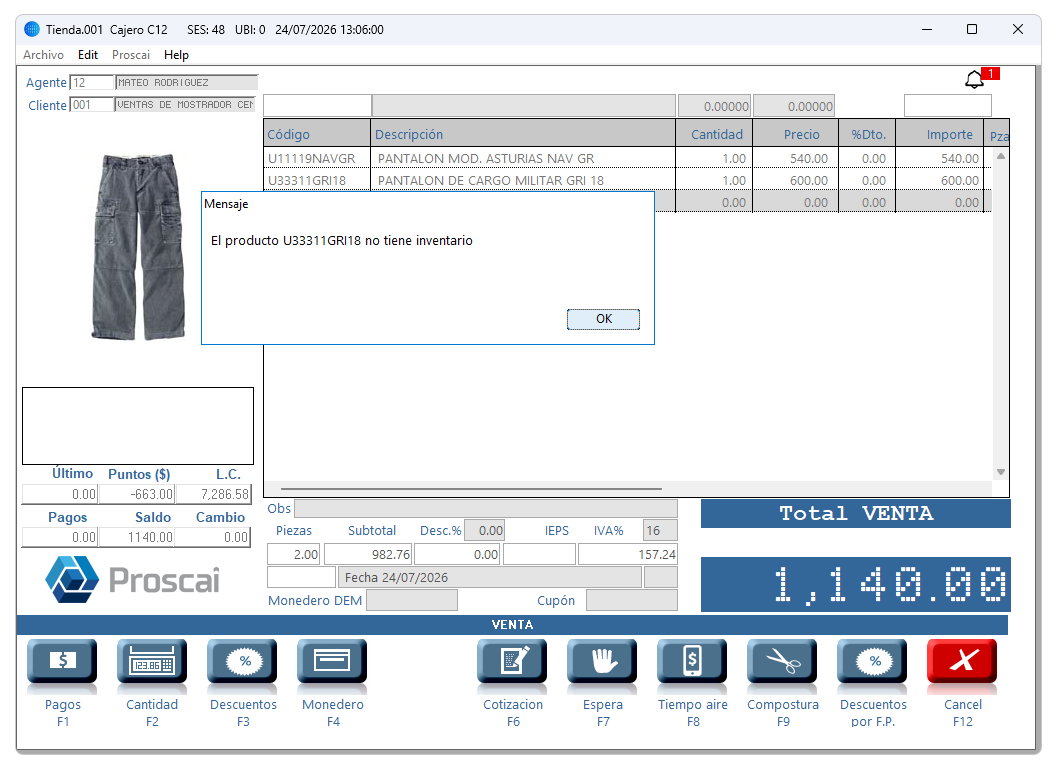Dismiss the message with OK
The width and height of the screenshot is (1058, 768).
pyautogui.click(x=603, y=319)
